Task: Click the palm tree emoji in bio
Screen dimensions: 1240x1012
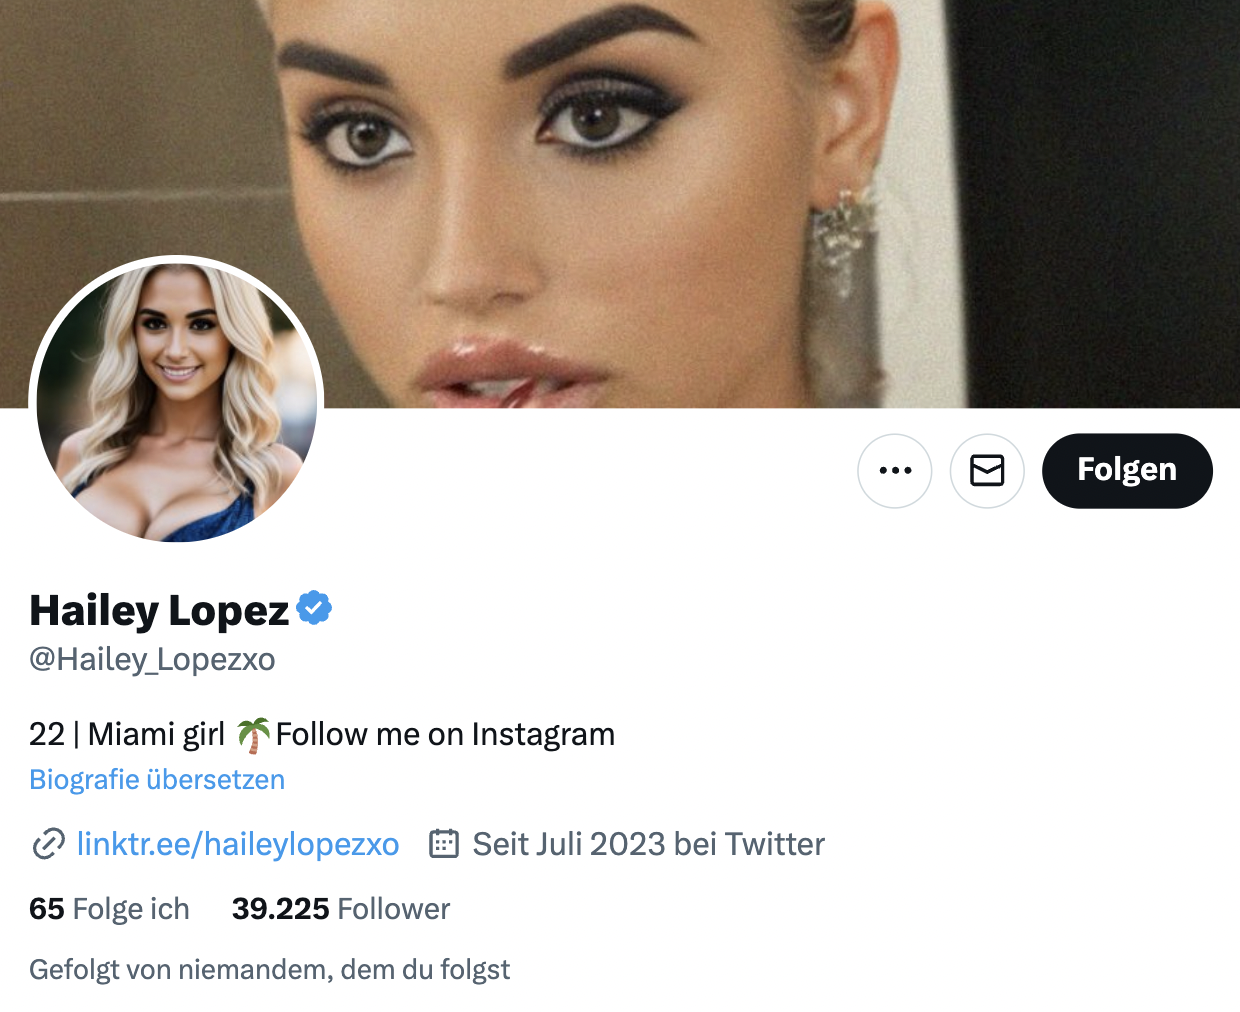Action: point(253,735)
